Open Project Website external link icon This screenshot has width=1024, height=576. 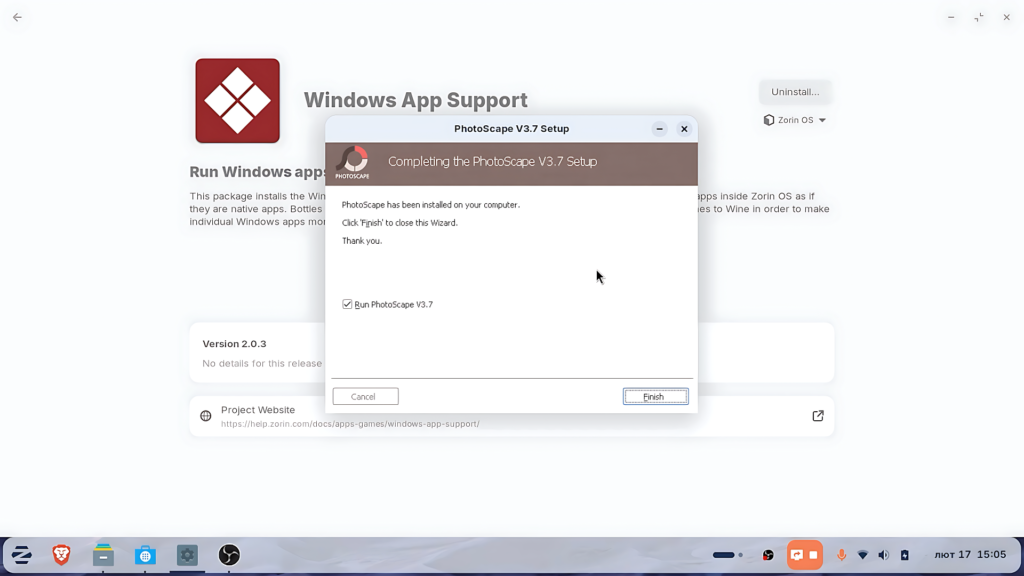click(818, 416)
